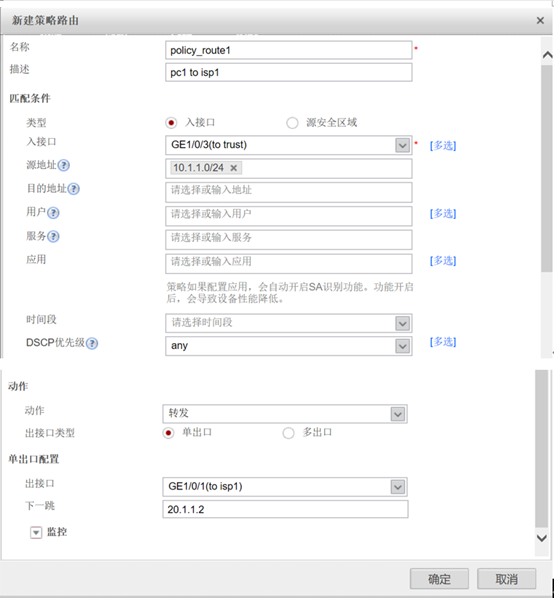Open the 动作 转发 dropdown
Image resolution: width=554 pixels, height=598 pixels.
click(398, 414)
